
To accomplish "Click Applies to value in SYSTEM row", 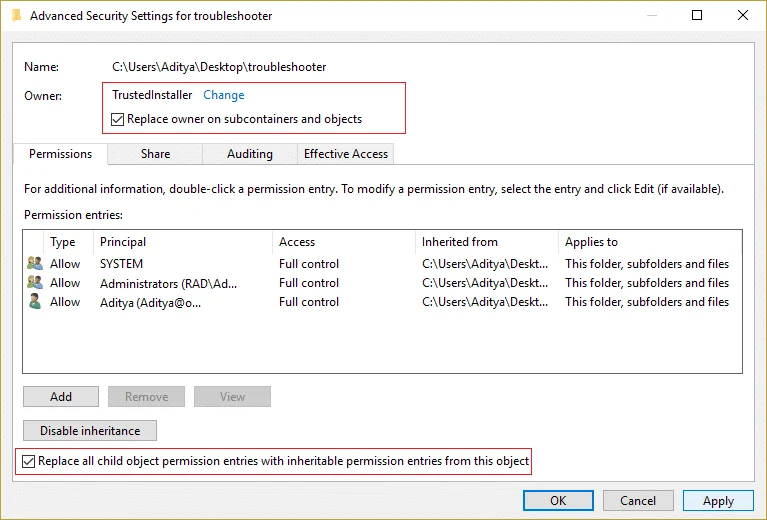I will (x=647, y=264).
